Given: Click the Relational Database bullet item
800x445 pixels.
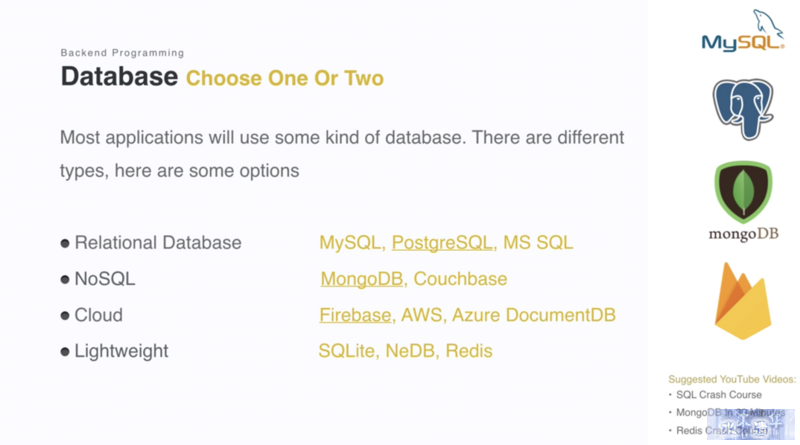Looking at the screenshot, I should click(x=151, y=243).
